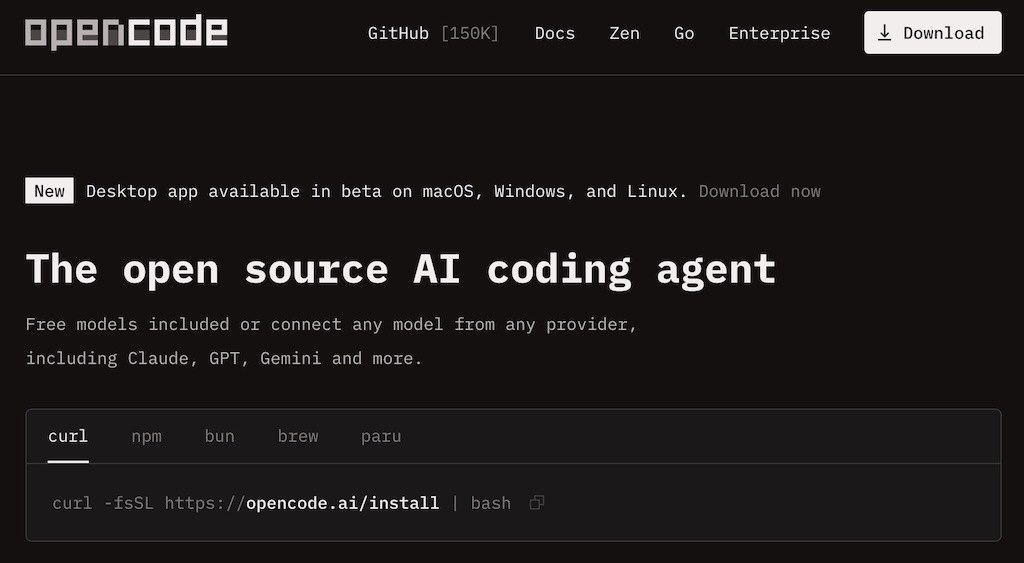Click the "New" badge label
This screenshot has height=563, width=1024.
coord(50,191)
